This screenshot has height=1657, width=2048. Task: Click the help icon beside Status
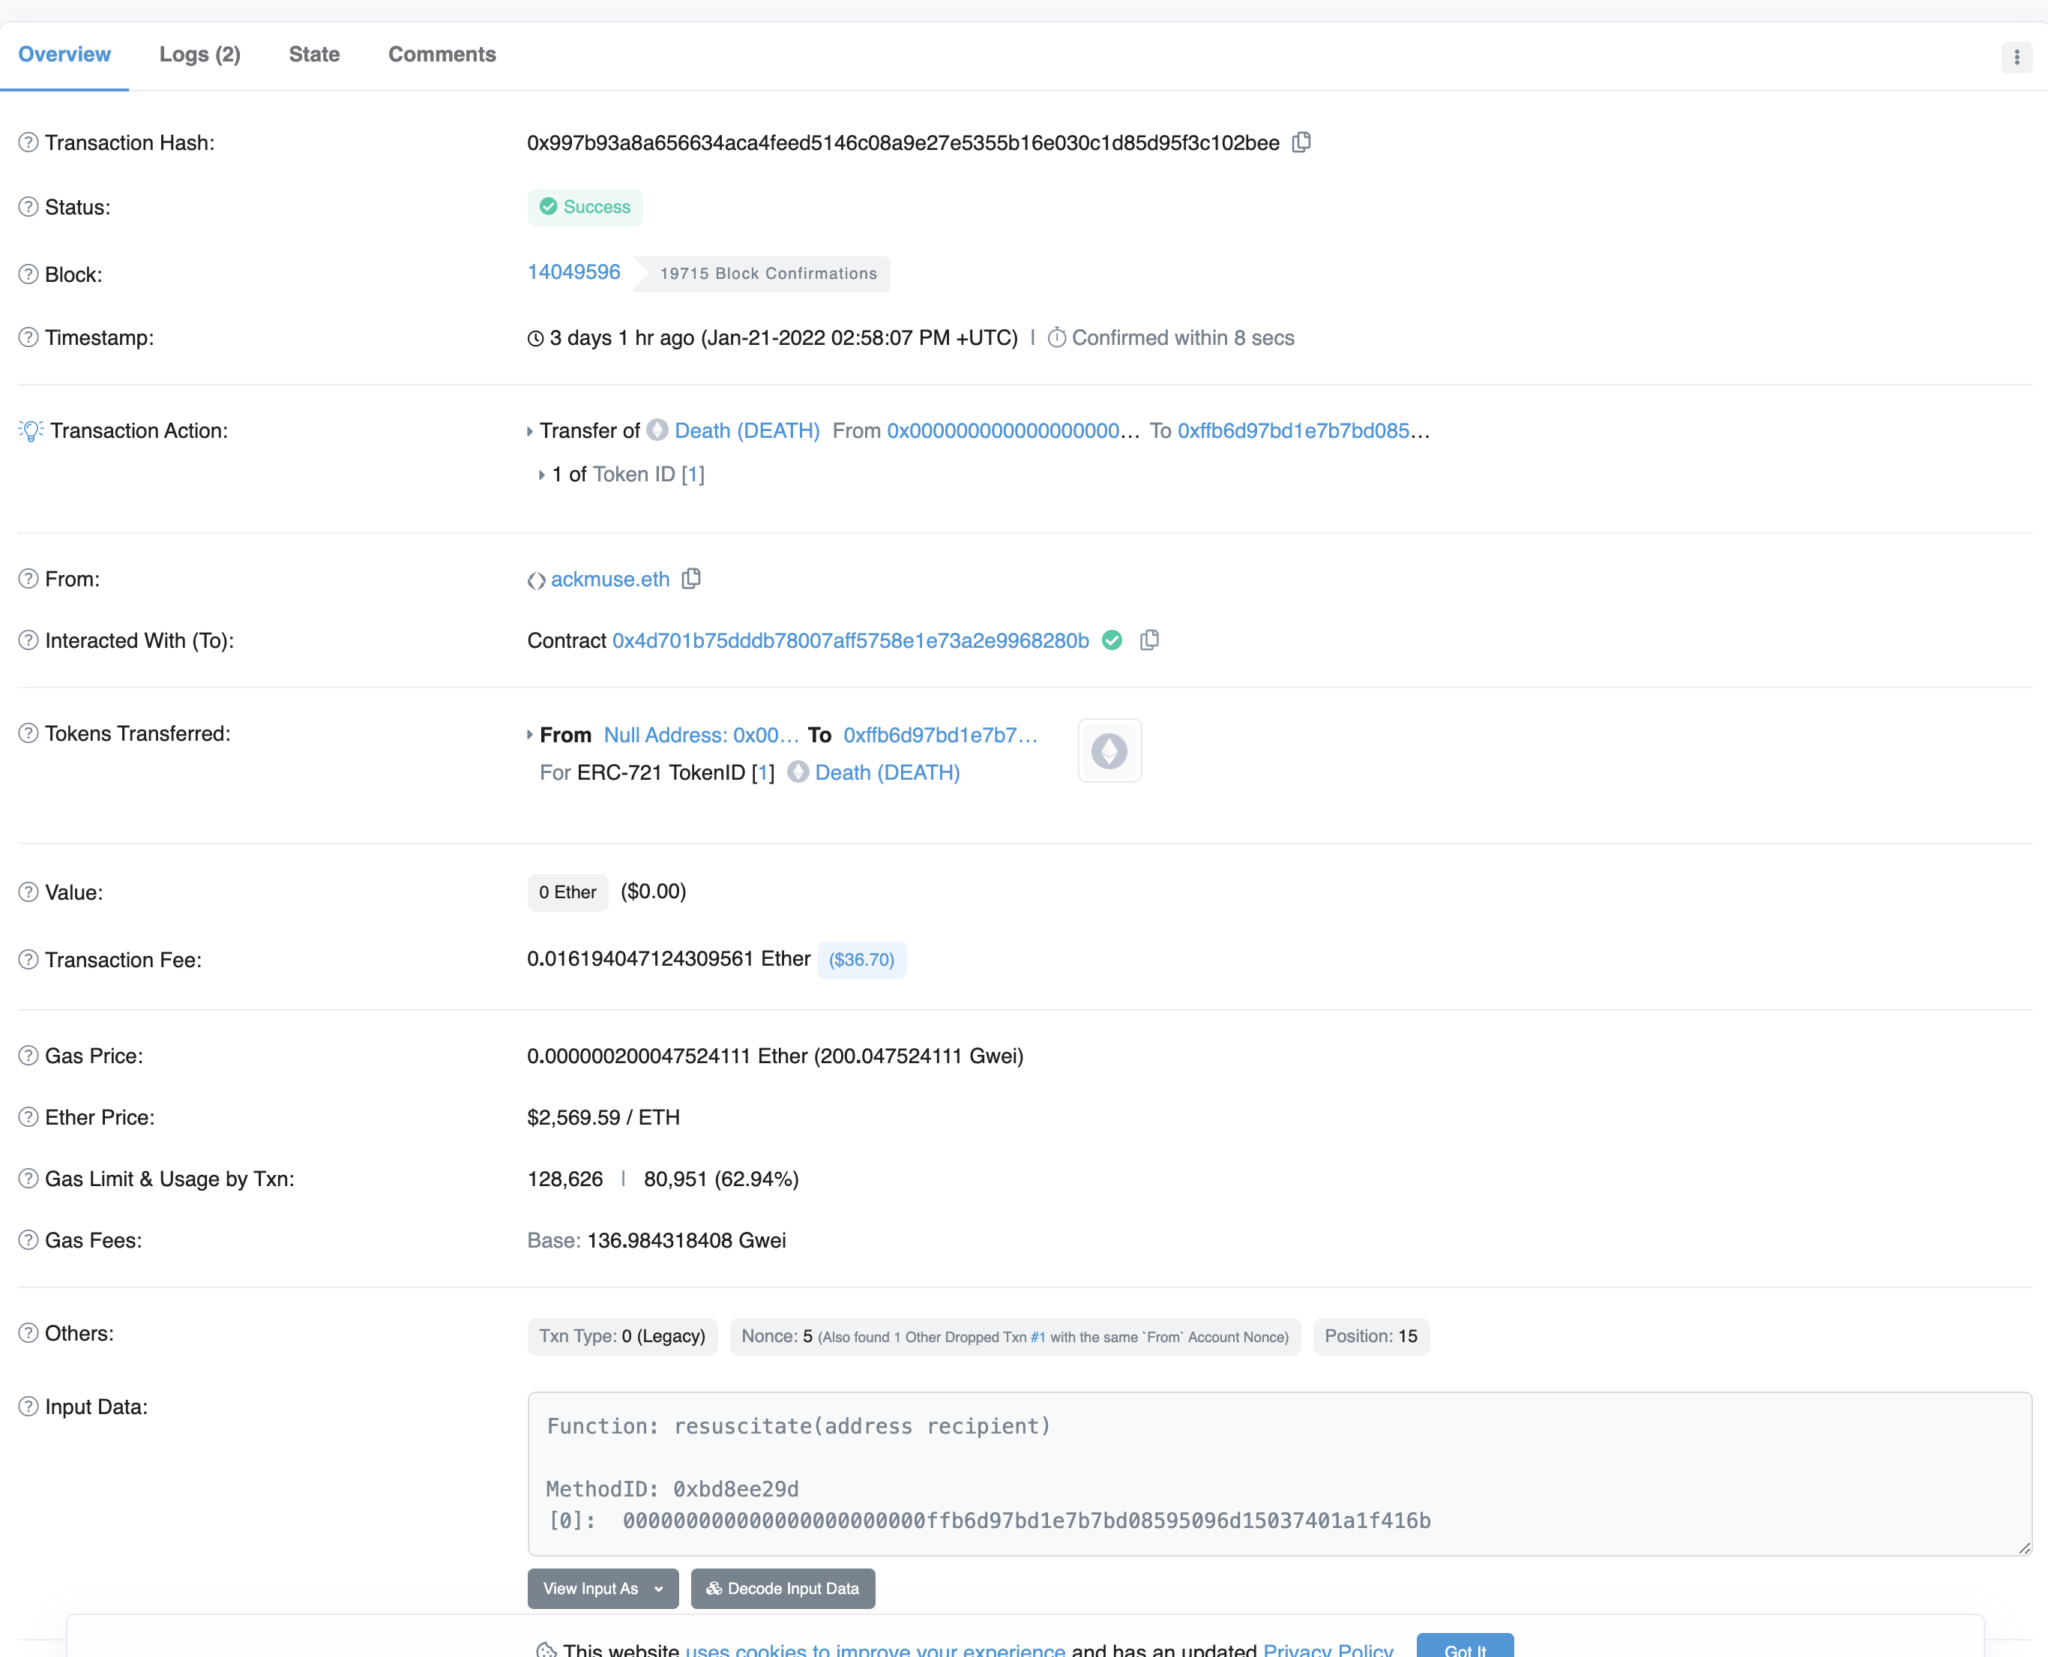coord(28,207)
